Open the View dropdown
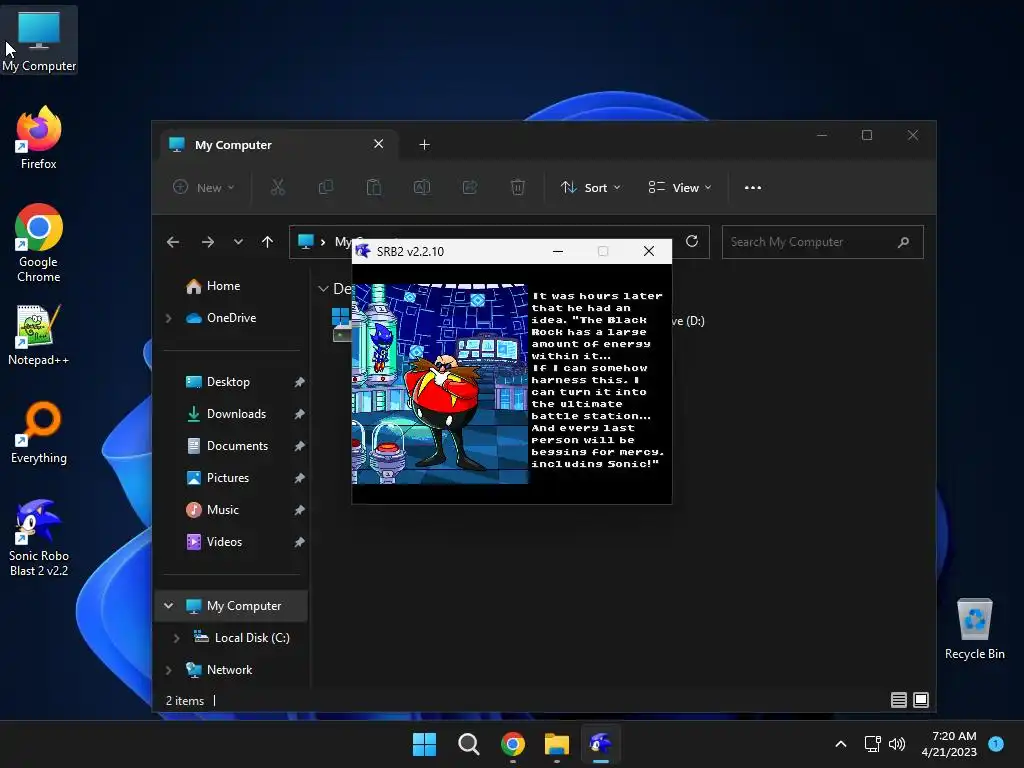 pos(679,187)
